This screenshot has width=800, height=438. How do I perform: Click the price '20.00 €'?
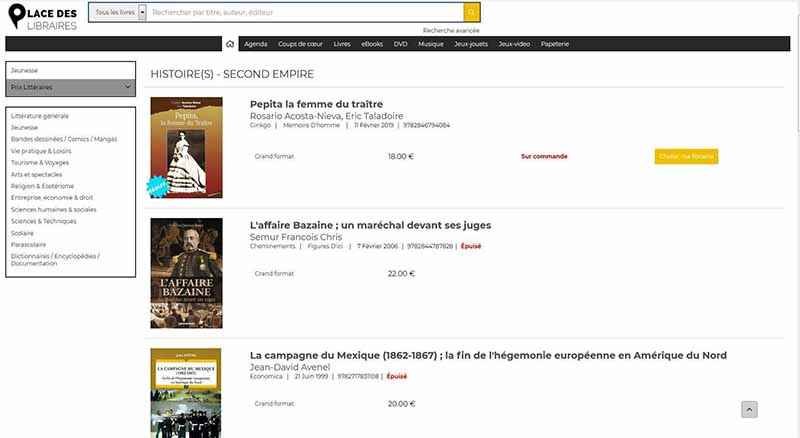(402, 404)
